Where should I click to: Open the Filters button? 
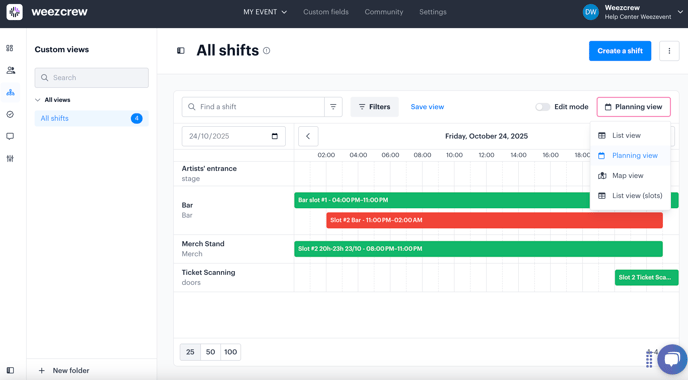click(374, 107)
